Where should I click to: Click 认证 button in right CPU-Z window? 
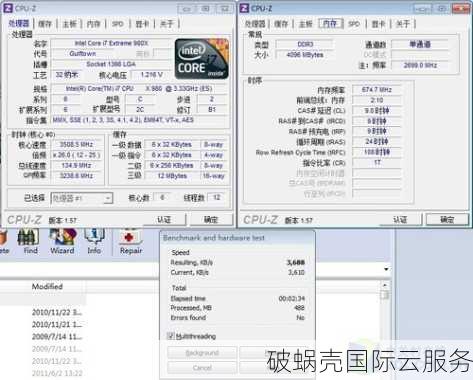click(x=400, y=220)
